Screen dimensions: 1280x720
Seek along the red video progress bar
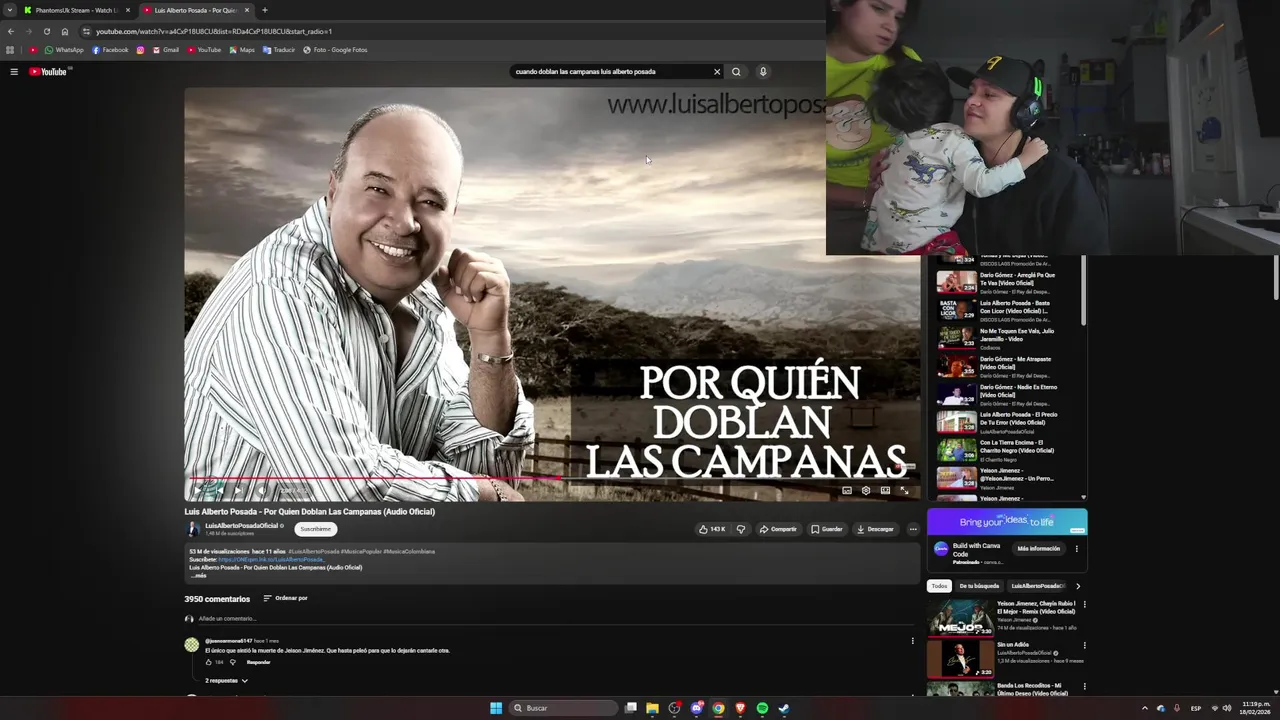click(550, 479)
